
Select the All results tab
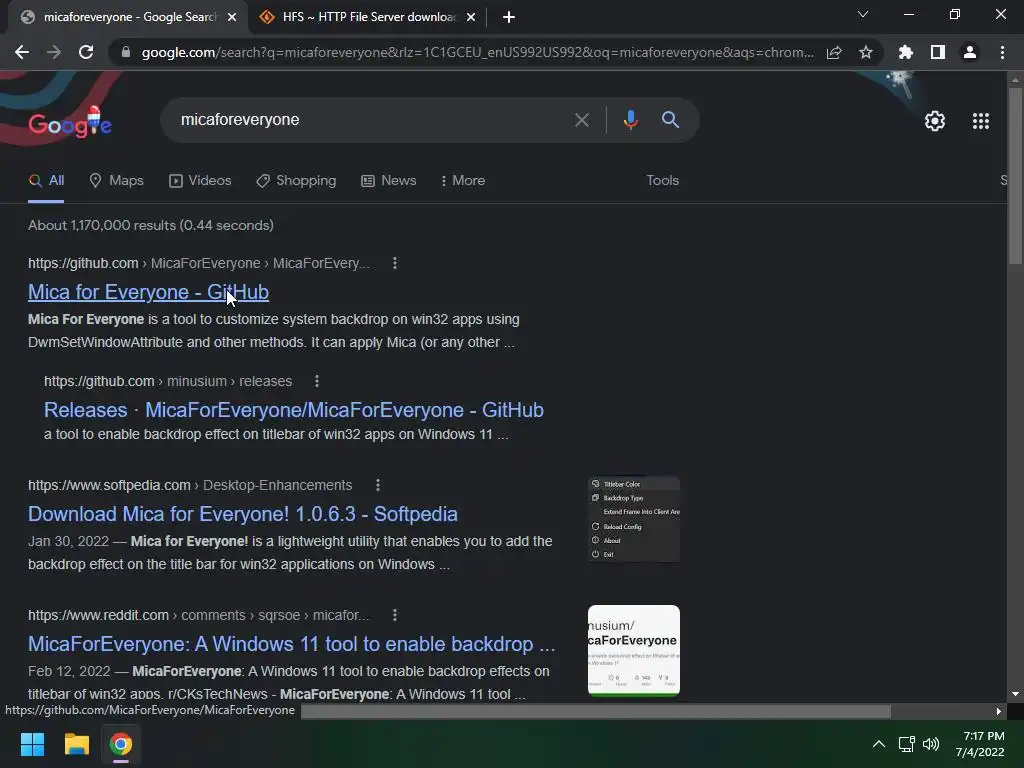pos(46,180)
